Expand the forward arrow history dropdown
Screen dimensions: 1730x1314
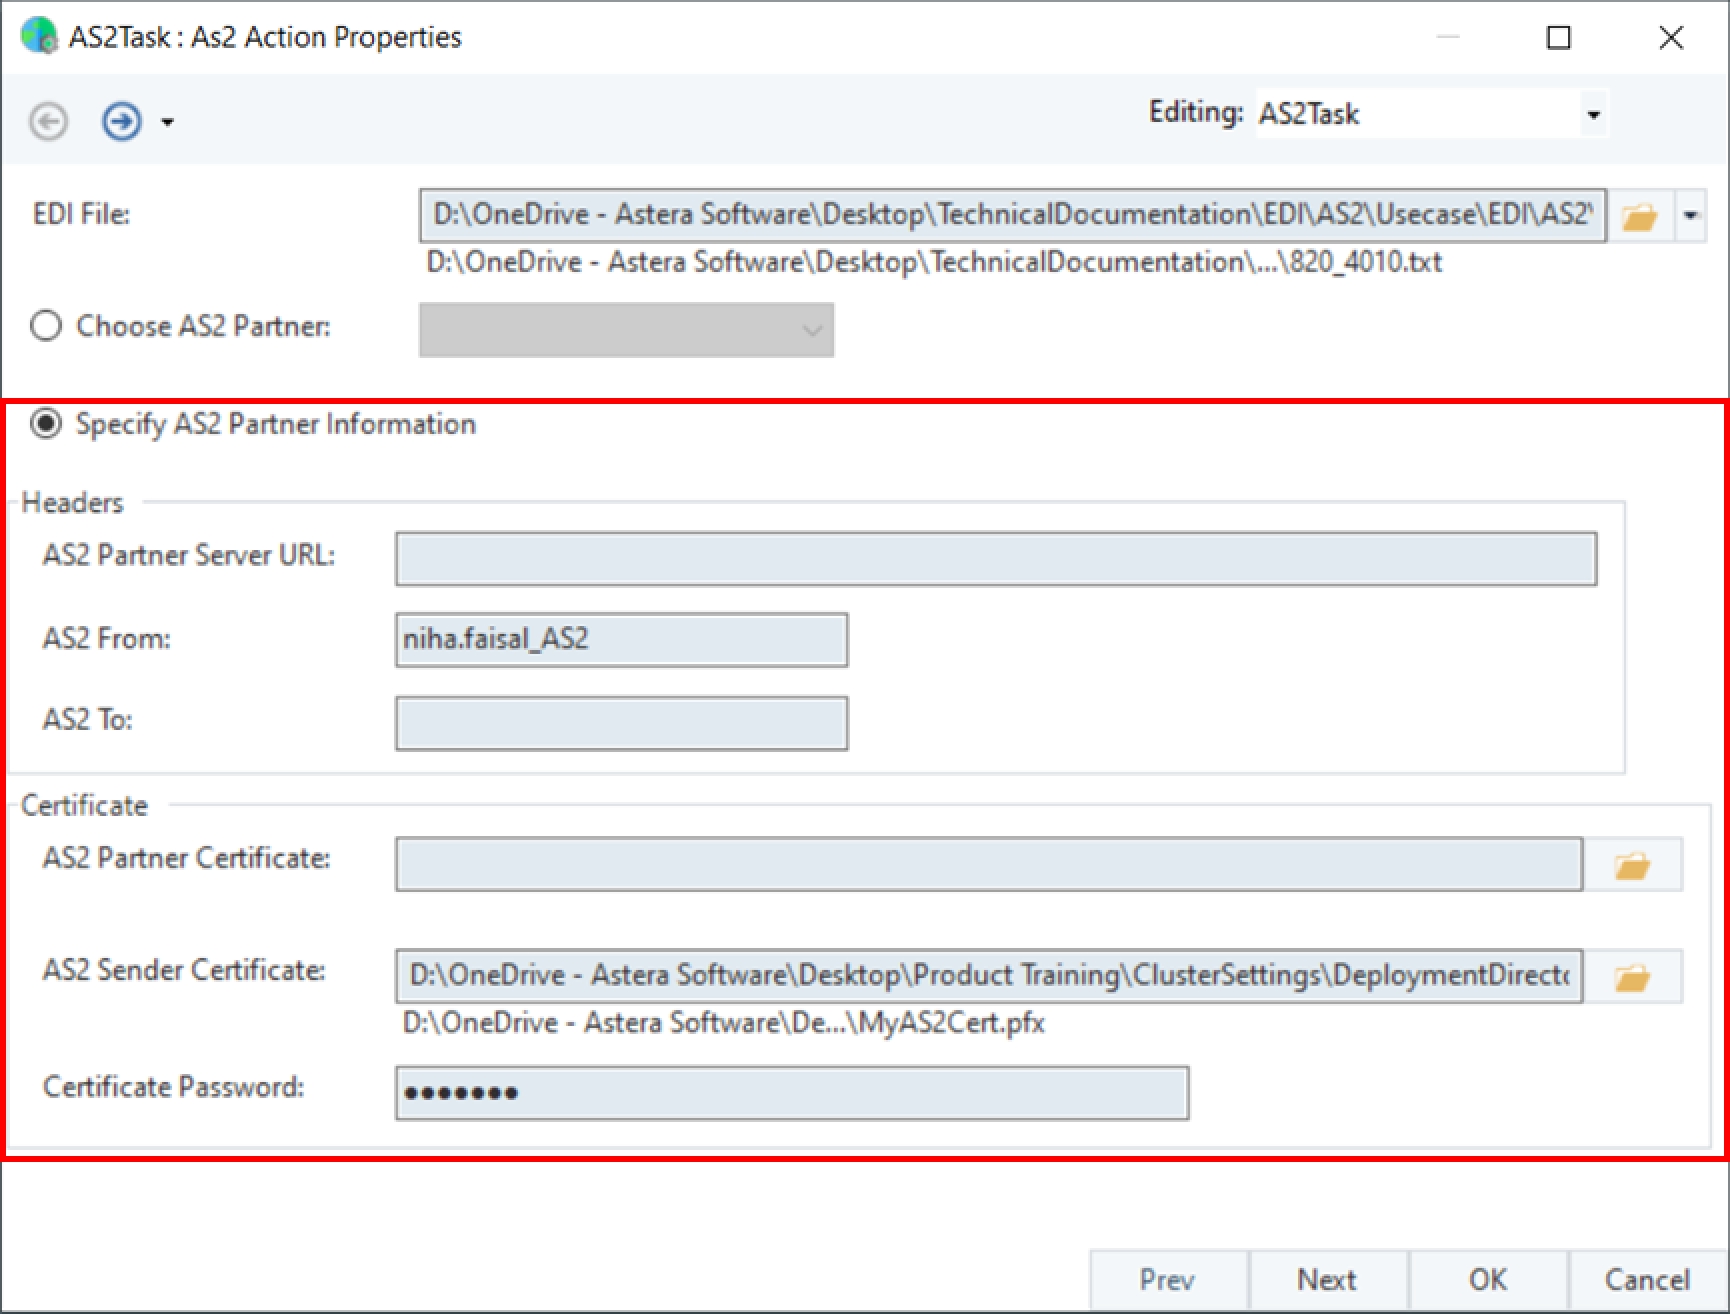pyautogui.click(x=167, y=123)
